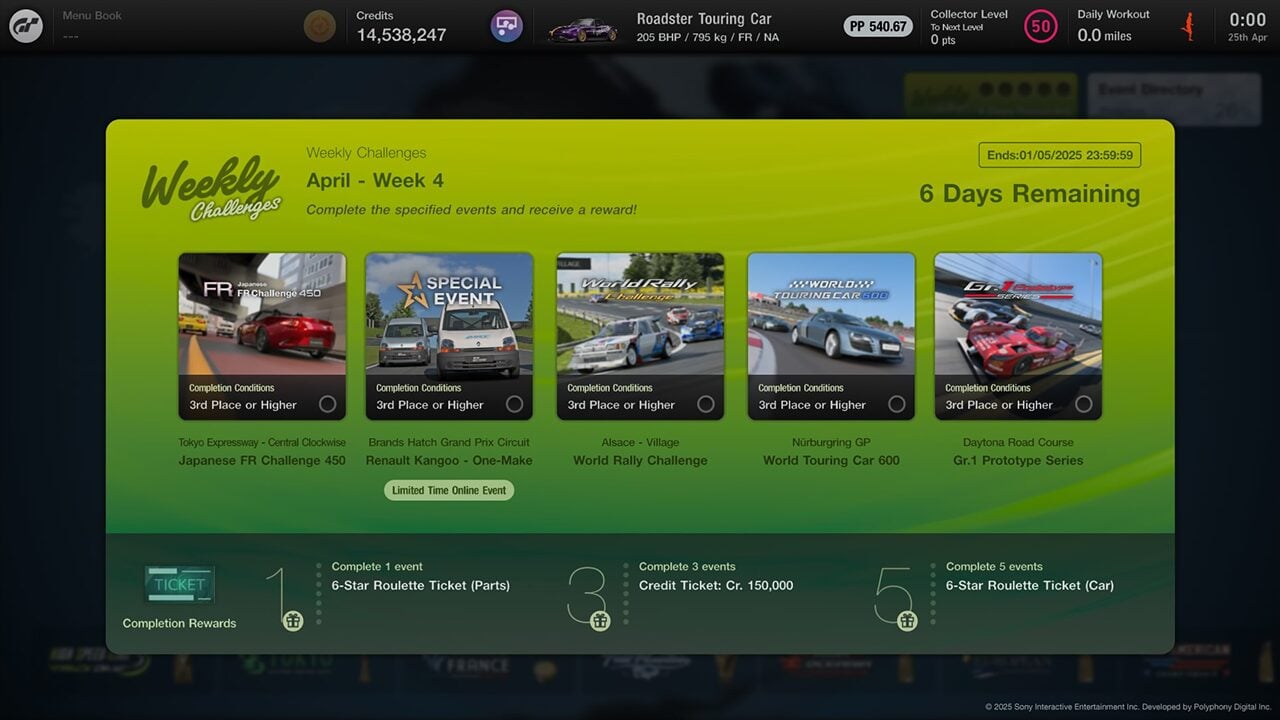Click the Weekly Challenges logo

tap(212, 188)
